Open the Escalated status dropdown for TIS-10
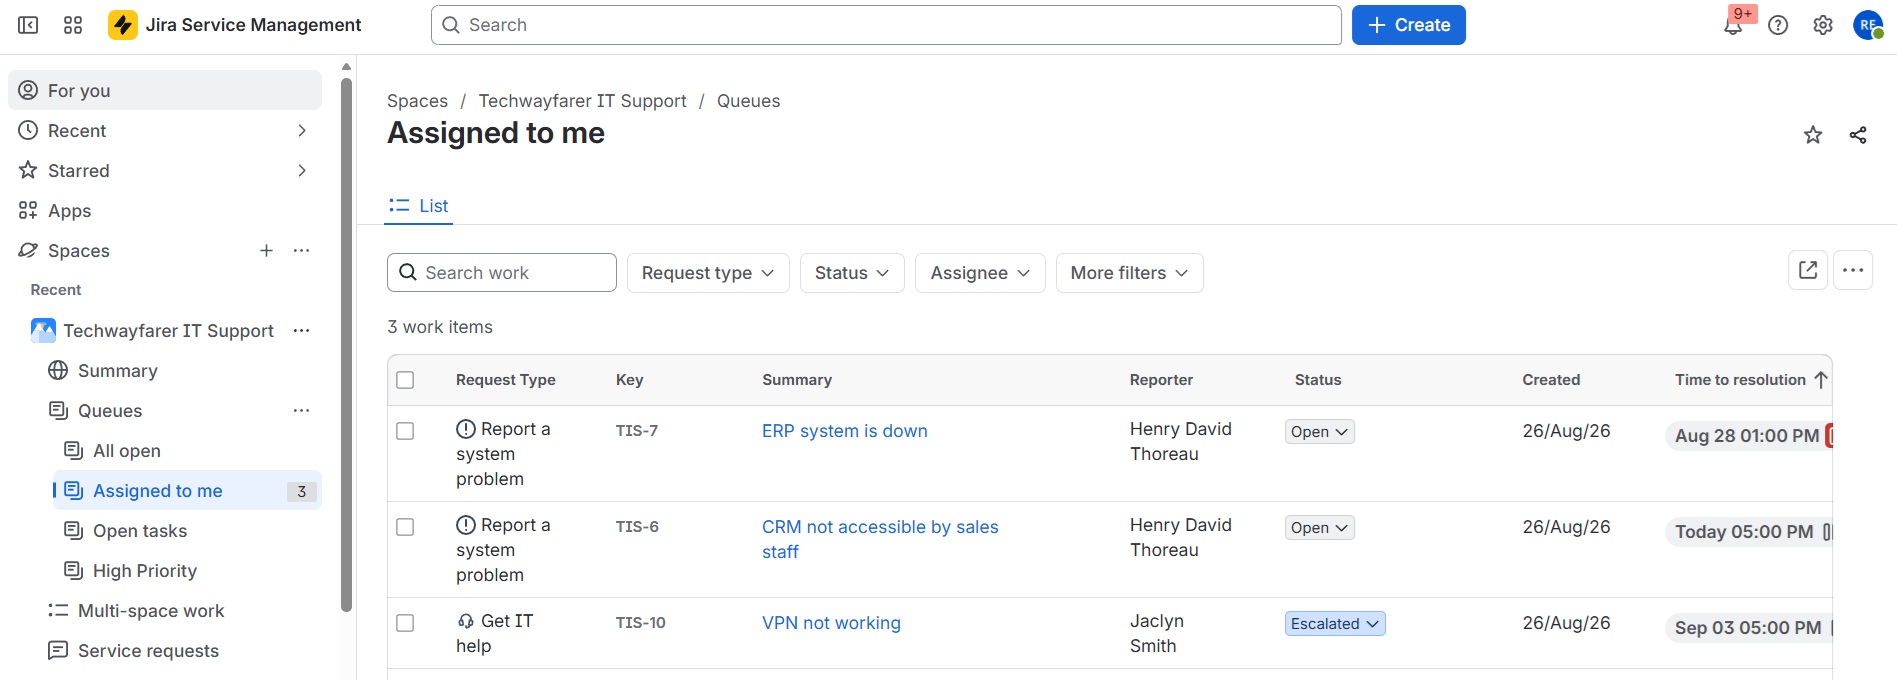Image resolution: width=1897 pixels, height=680 pixels. tap(1335, 624)
